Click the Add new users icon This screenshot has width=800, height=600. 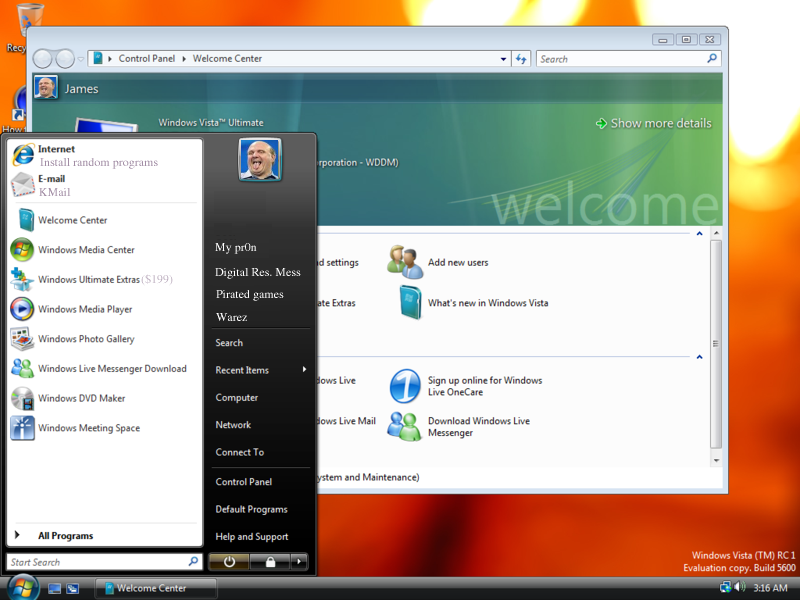(x=405, y=262)
